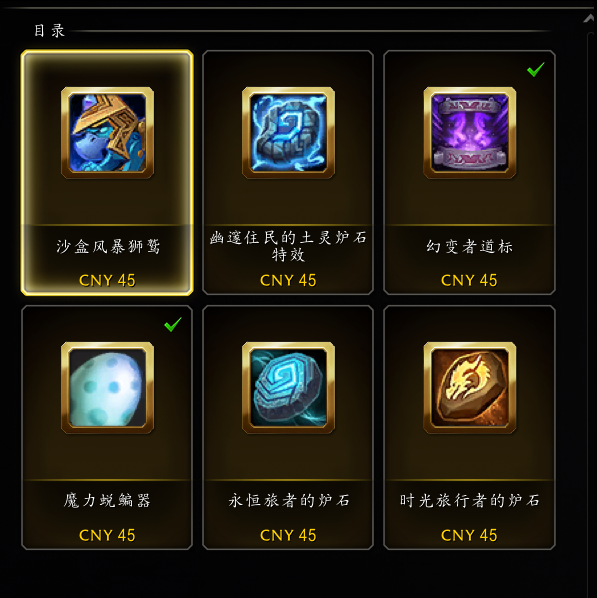Click the 沙盒风暴狮鹫 mount icon

(x=107, y=132)
